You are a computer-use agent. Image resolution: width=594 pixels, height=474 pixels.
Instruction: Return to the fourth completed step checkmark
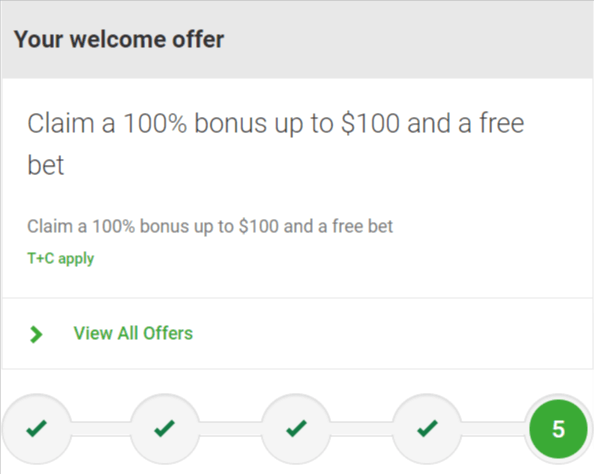pos(427,429)
